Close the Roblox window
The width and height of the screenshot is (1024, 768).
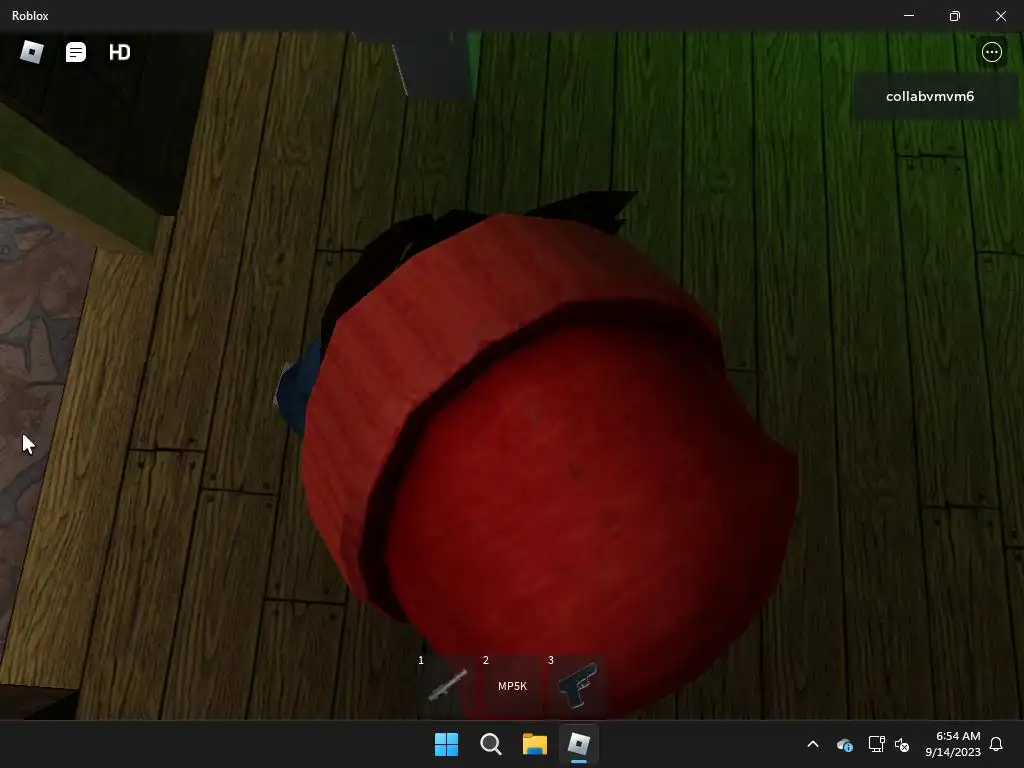tap(1000, 16)
